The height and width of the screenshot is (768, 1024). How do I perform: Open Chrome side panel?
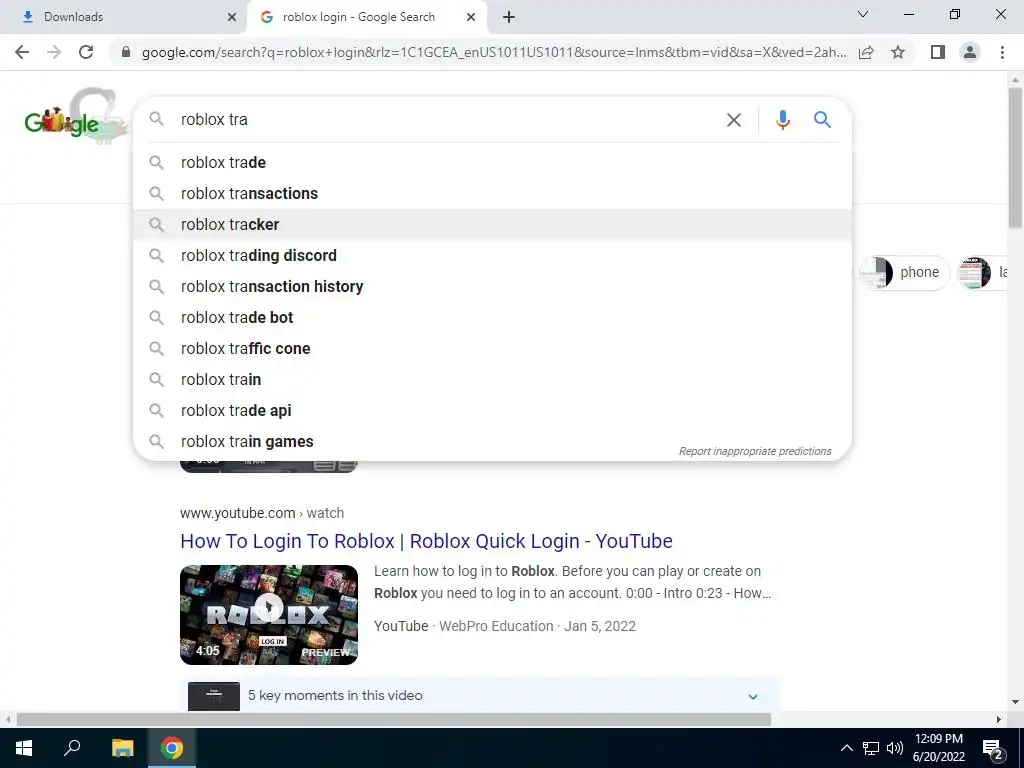pyautogui.click(x=938, y=52)
